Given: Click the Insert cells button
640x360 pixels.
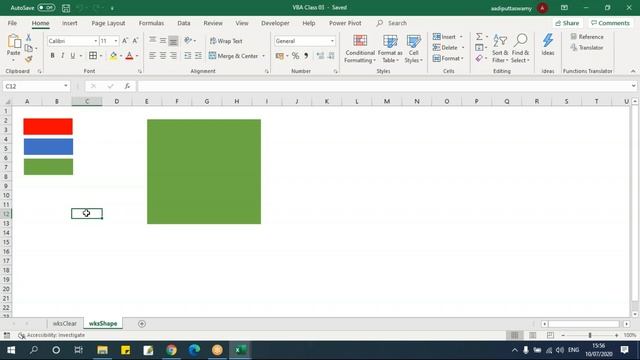Looking at the screenshot, I should 445,37.
